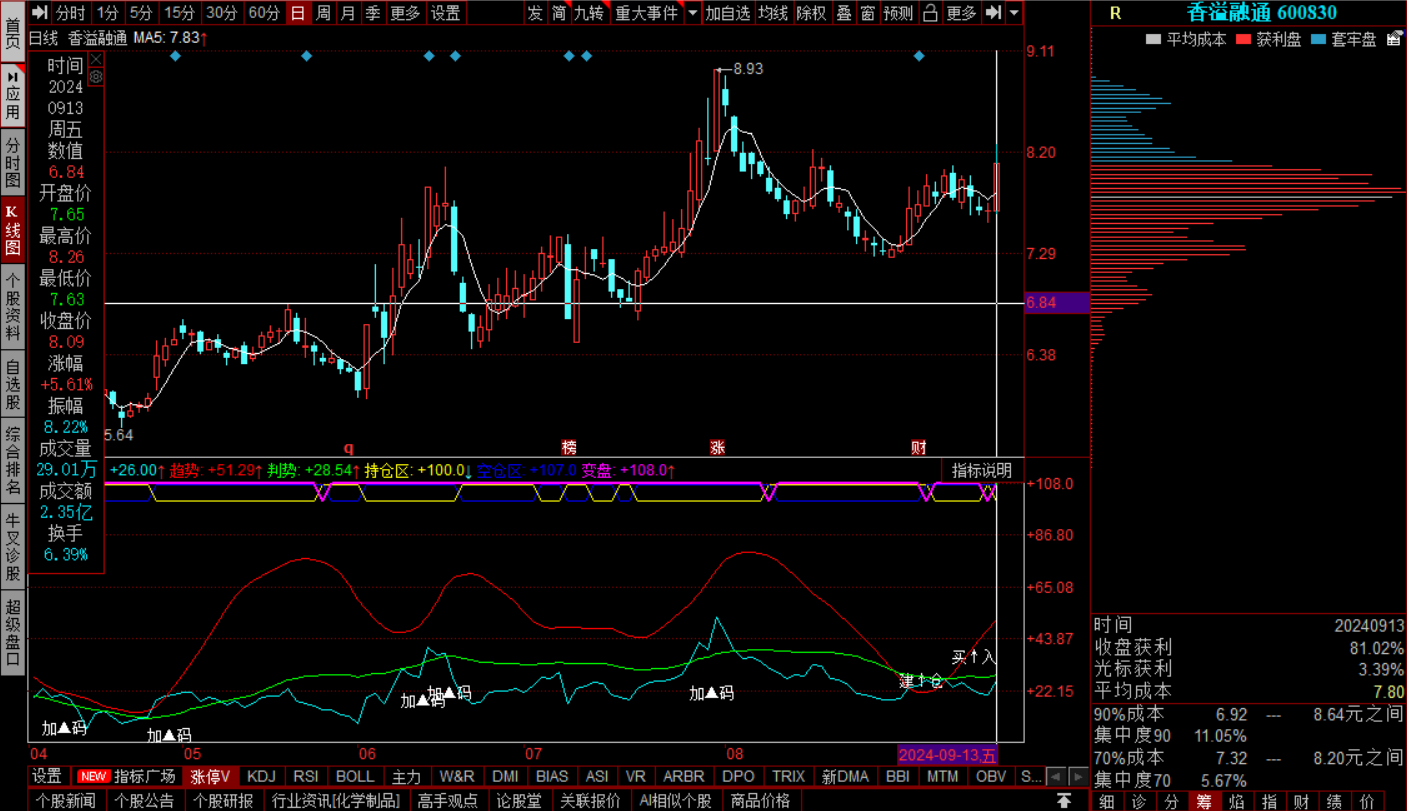Open 超级盘口 in the left sidebar
Screen dimensions: 1407x811
13,633
